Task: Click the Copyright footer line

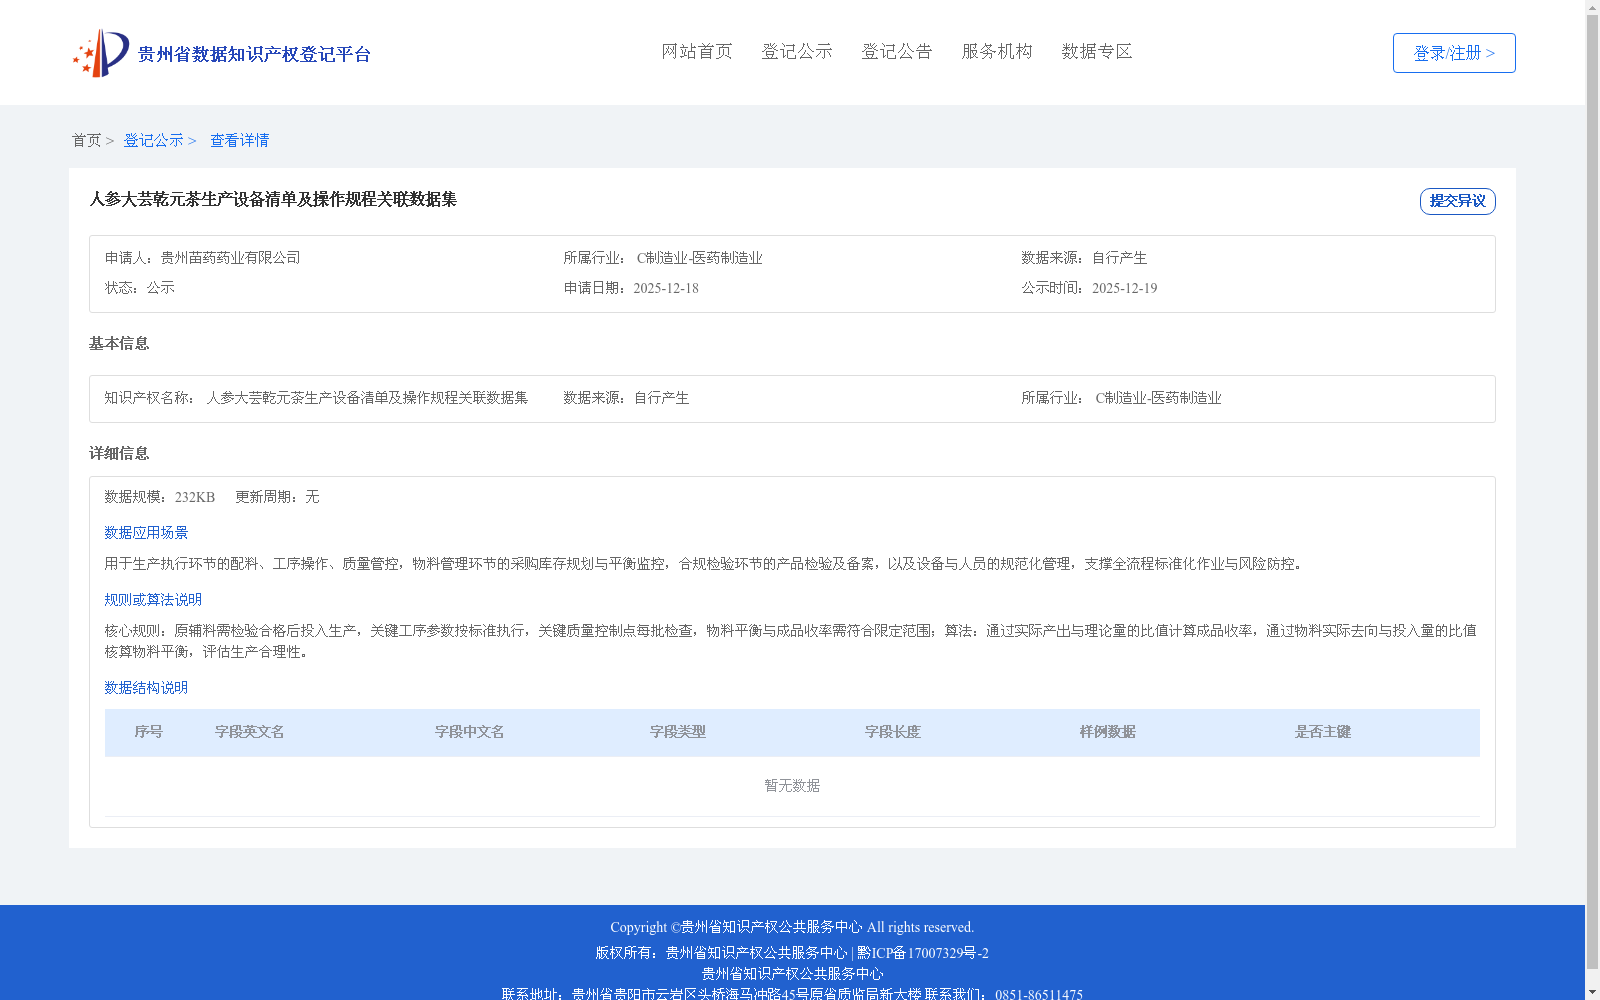Action: coord(792,927)
